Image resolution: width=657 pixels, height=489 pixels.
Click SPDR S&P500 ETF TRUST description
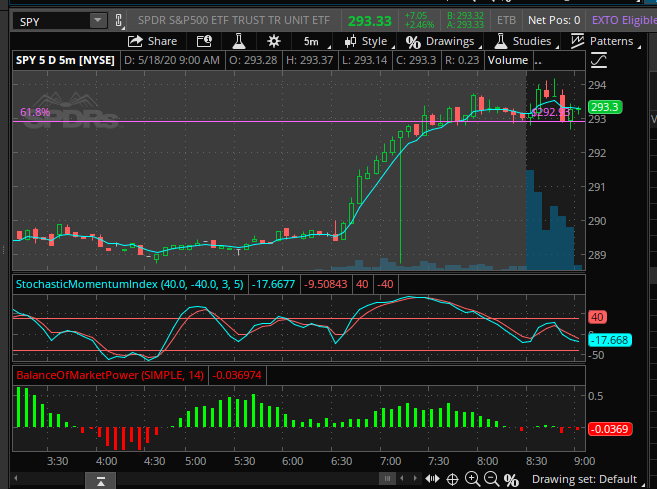(234, 20)
